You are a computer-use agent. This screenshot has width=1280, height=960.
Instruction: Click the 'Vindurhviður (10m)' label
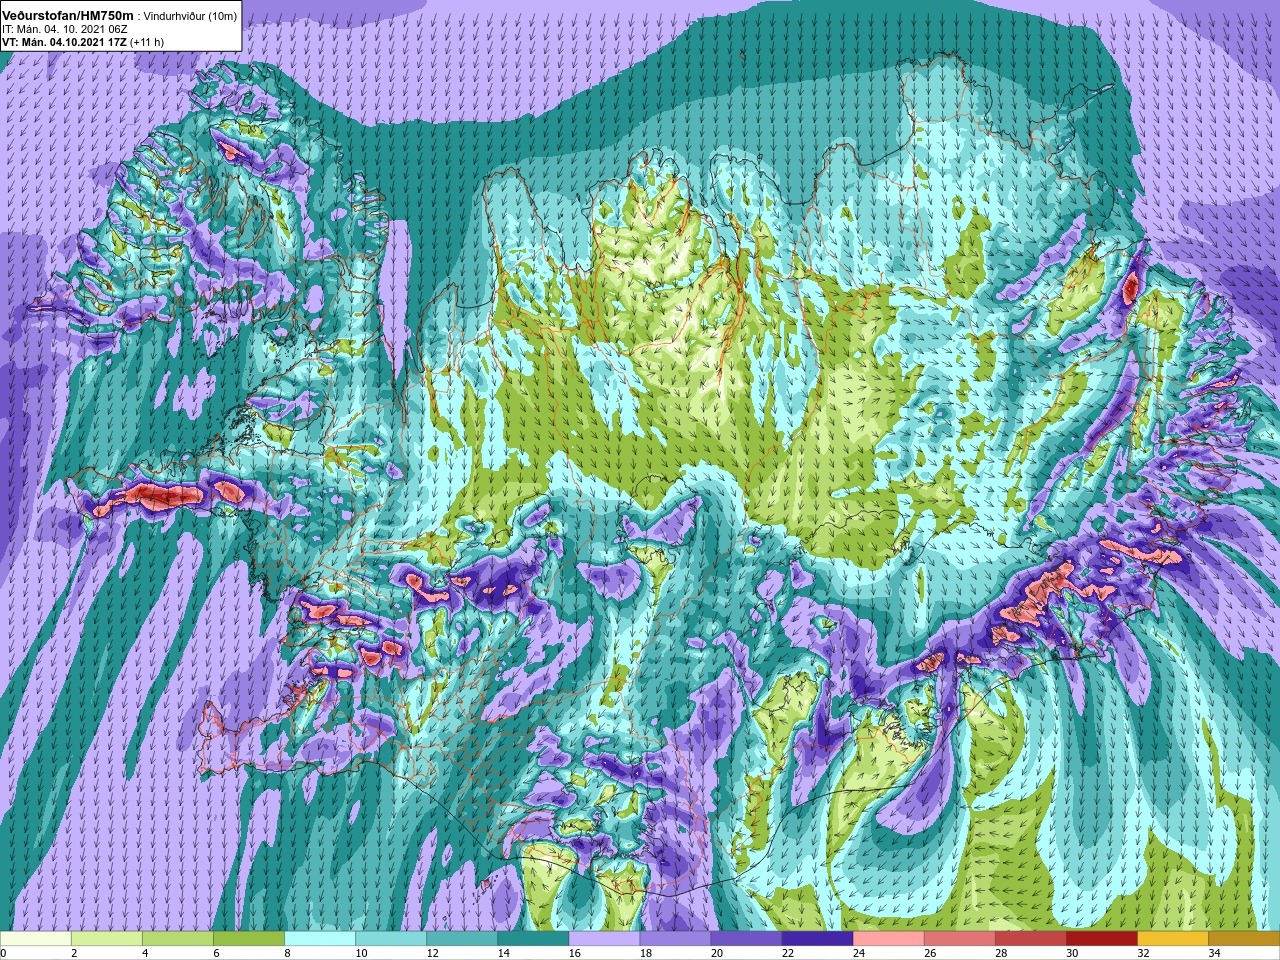tap(191, 16)
